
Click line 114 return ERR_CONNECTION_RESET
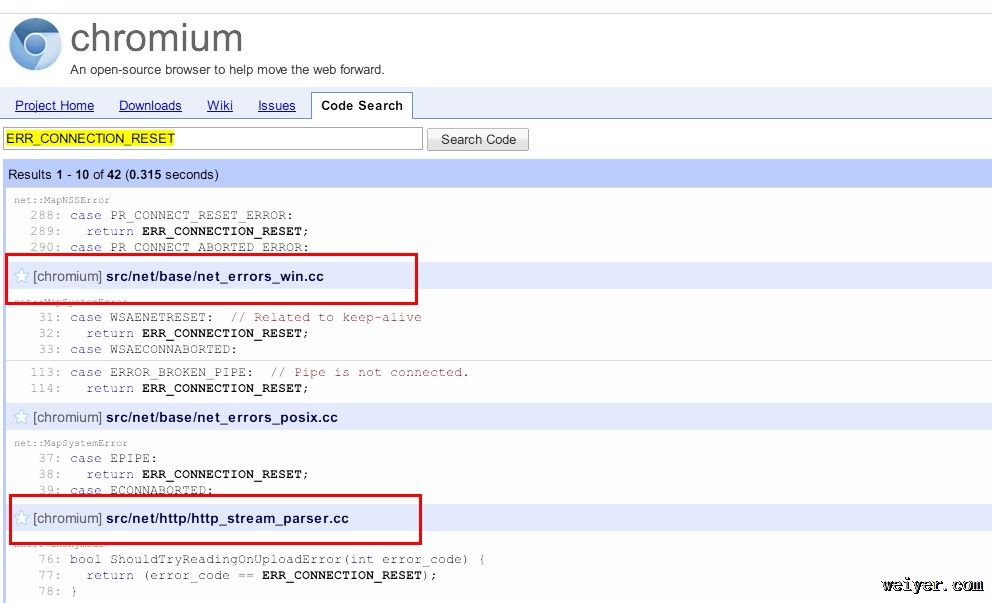169,388
